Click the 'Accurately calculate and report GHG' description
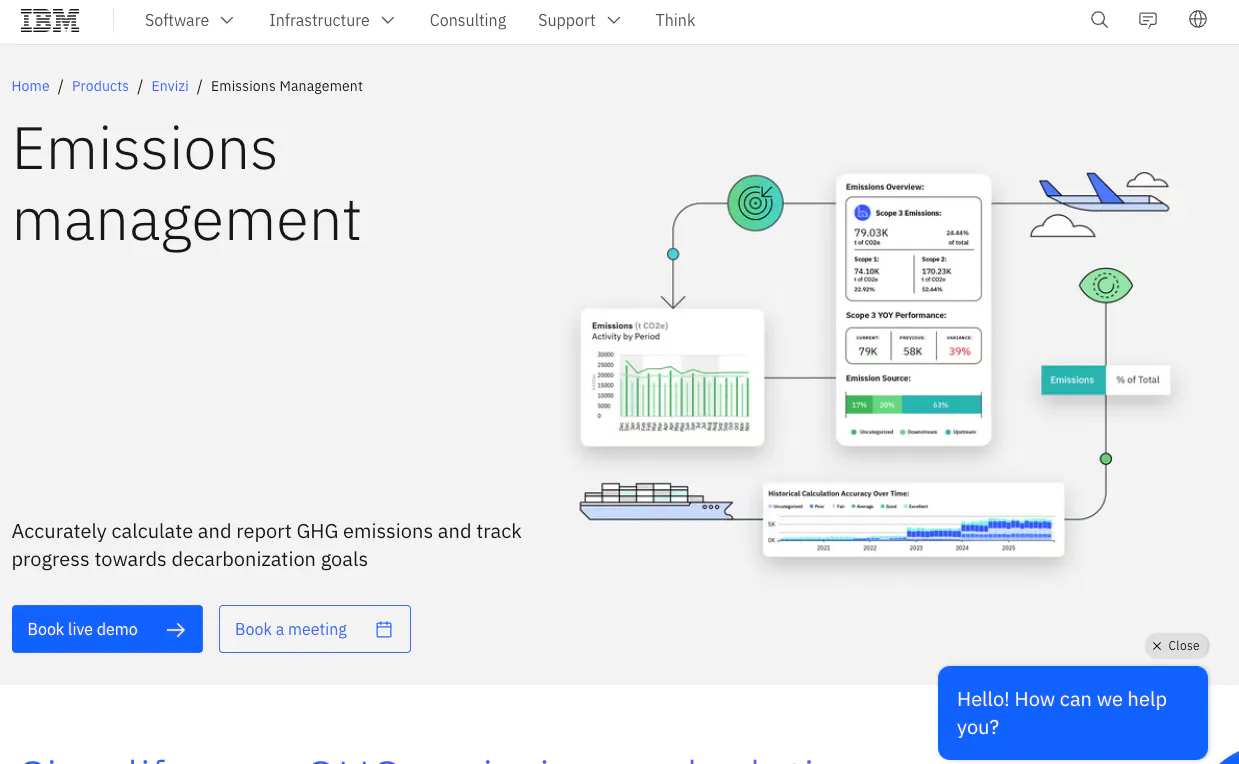The height and width of the screenshot is (764, 1239). pos(267,545)
